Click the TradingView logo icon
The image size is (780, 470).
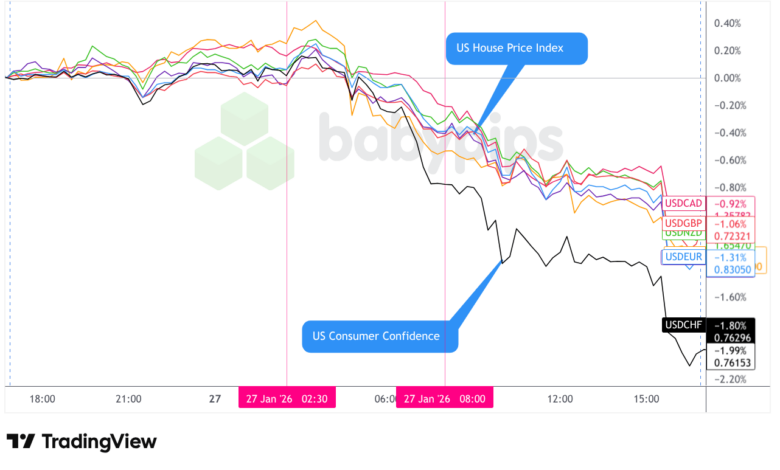coord(21,441)
